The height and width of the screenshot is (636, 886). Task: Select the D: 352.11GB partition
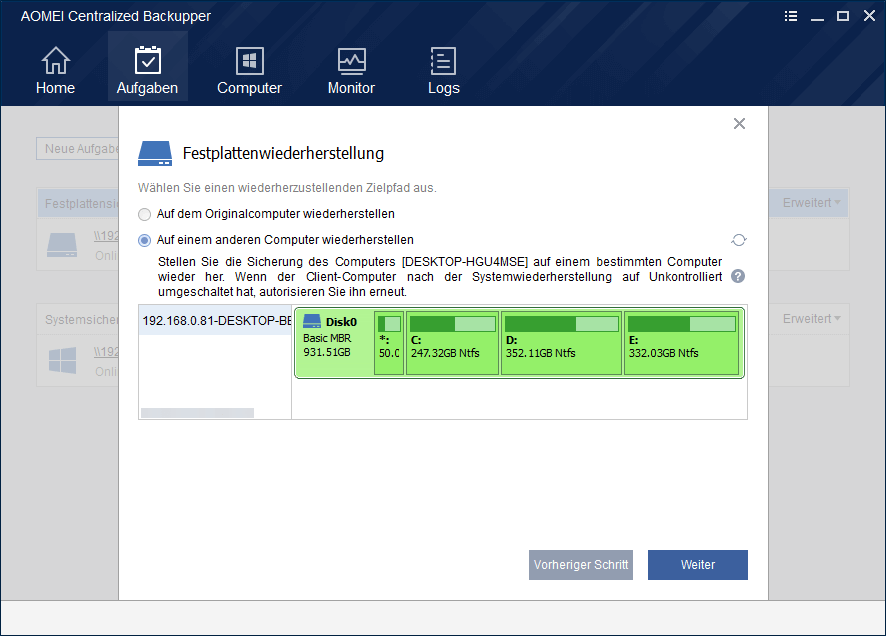[x=562, y=343]
